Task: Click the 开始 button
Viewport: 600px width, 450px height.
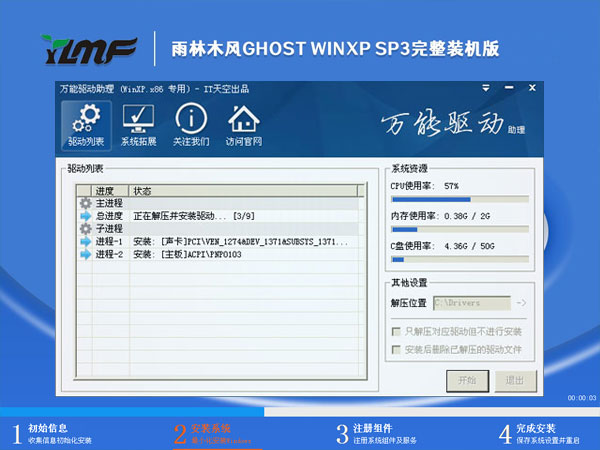Action: click(x=467, y=380)
